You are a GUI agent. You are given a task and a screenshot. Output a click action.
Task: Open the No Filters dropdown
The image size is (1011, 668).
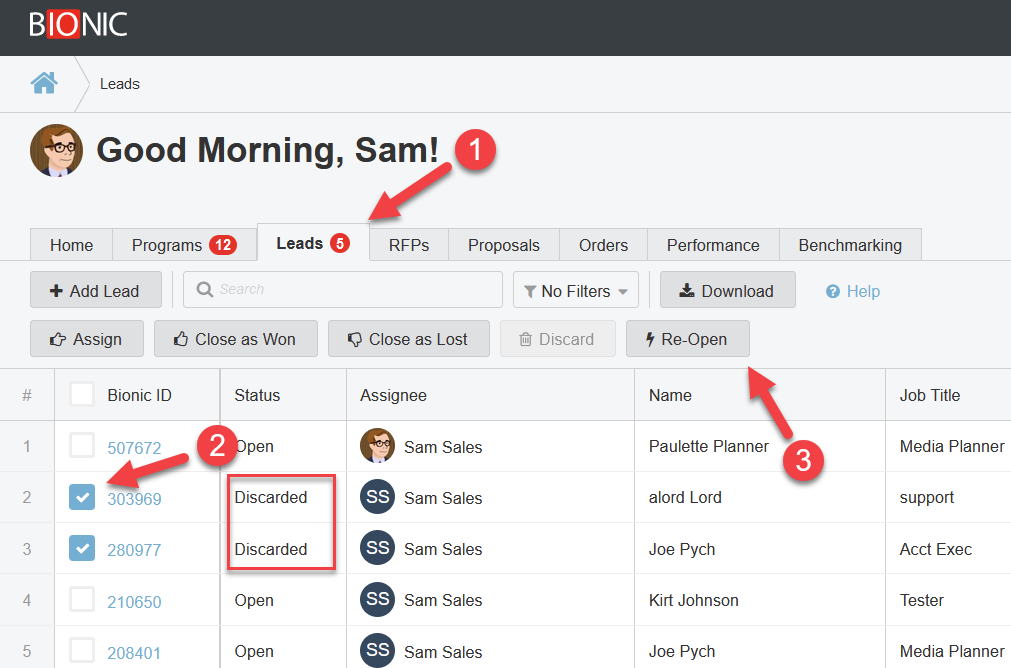(576, 291)
